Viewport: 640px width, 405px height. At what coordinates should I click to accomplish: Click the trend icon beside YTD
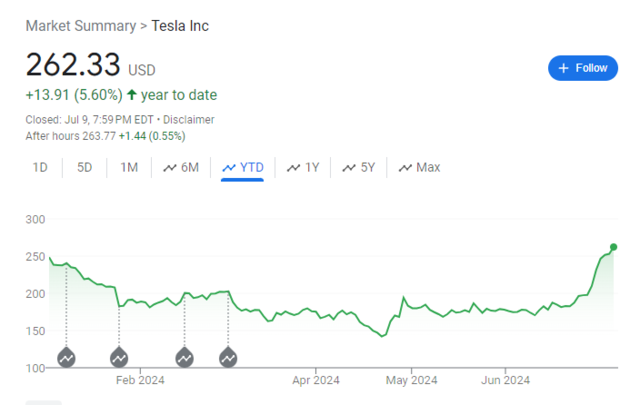(229, 167)
